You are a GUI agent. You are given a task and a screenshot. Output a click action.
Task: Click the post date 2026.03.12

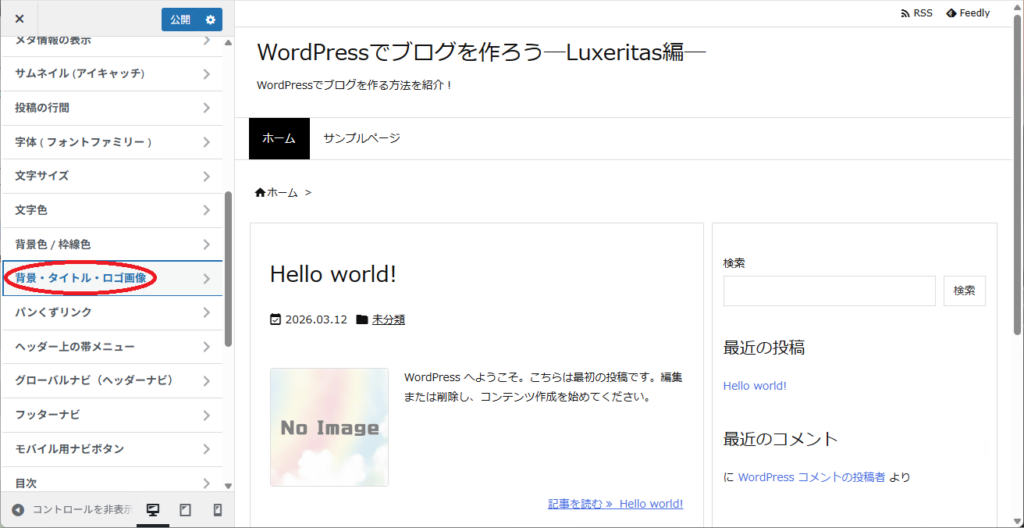316,320
